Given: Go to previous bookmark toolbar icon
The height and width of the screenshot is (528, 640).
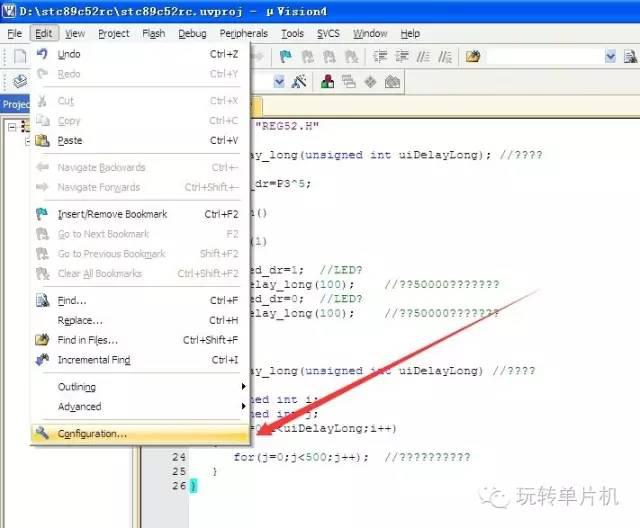Looking at the screenshot, I should pyautogui.click(x=308, y=56).
